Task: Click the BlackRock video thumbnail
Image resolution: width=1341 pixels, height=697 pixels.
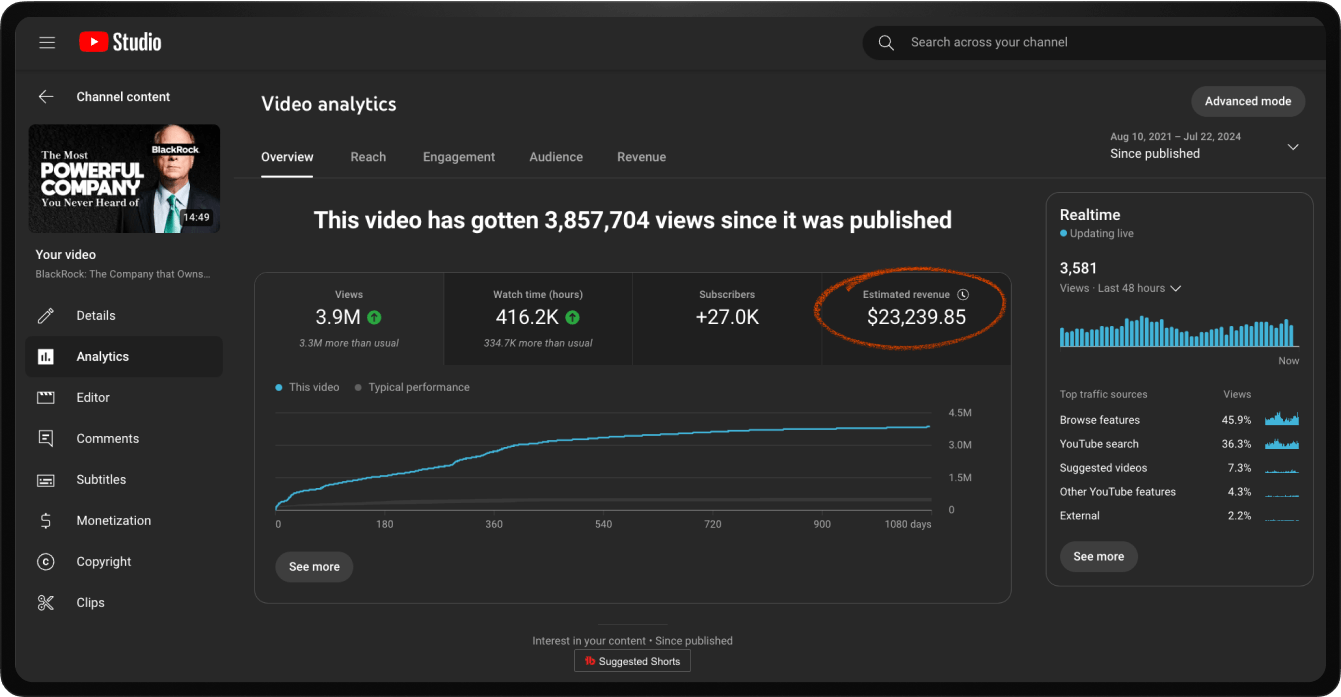Action: pyautogui.click(x=124, y=179)
